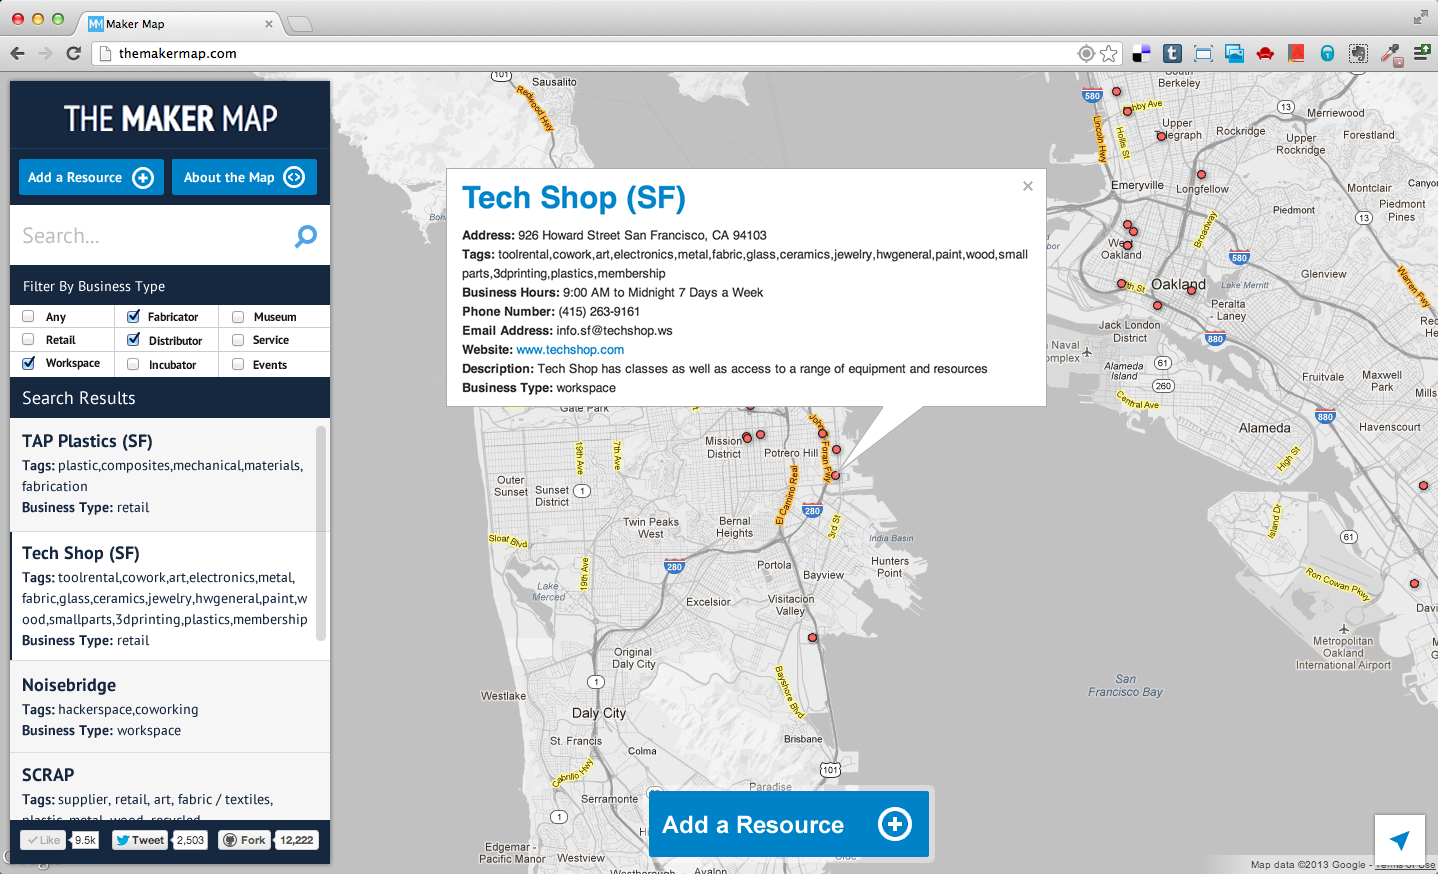Click the browser back arrow
The image size is (1438, 874).
pyautogui.click(x=17, y=53)
